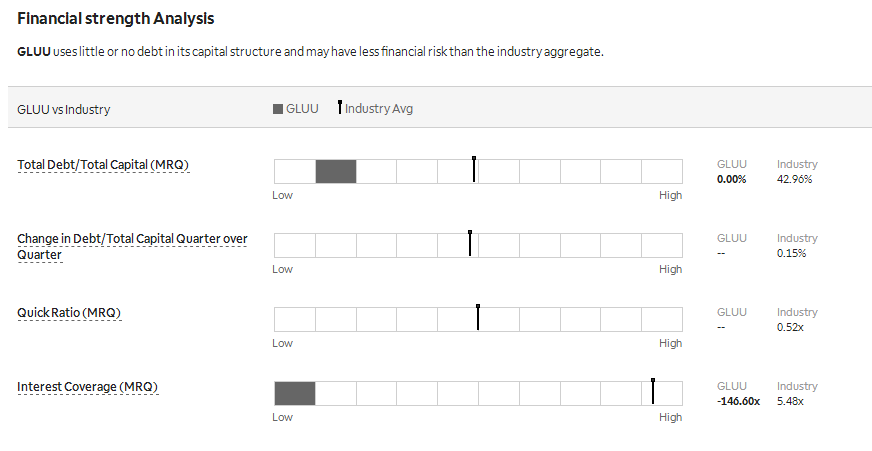This screenshot has height=451, width=872.
Task: Click the GLUU -146.60x interest coverage value
Action: point(739,401)
